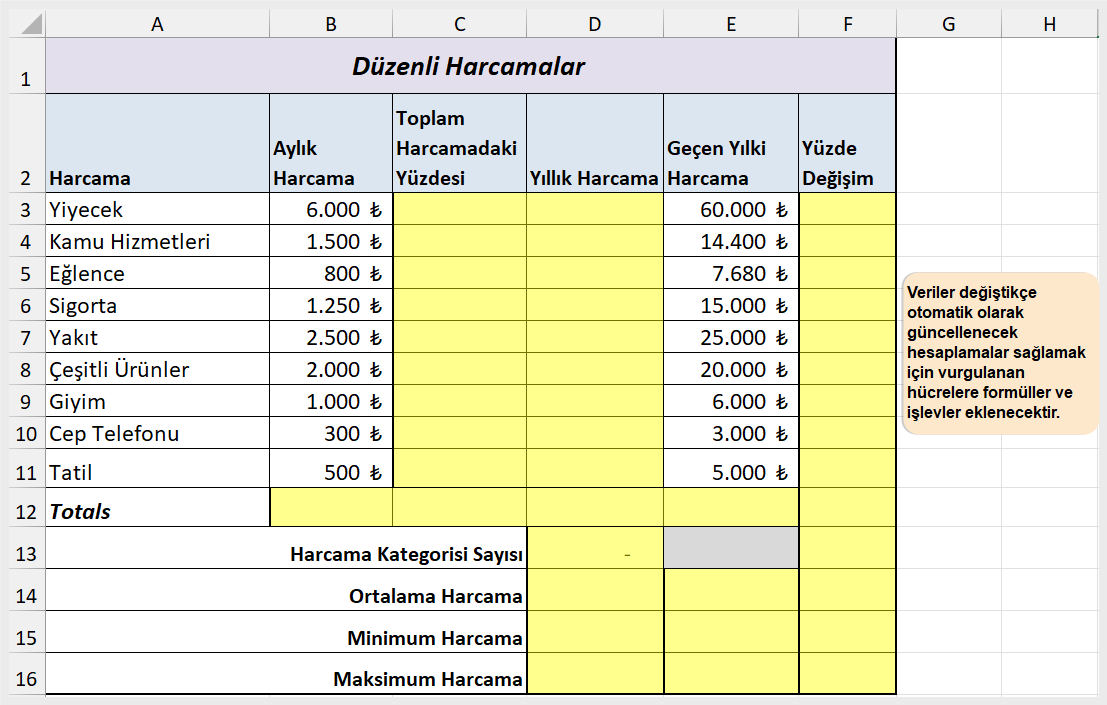Click the 'Düzenli Harcamalar' title cell
Viewport: 1107px width, 705px height.
click(x=471, y=66)
